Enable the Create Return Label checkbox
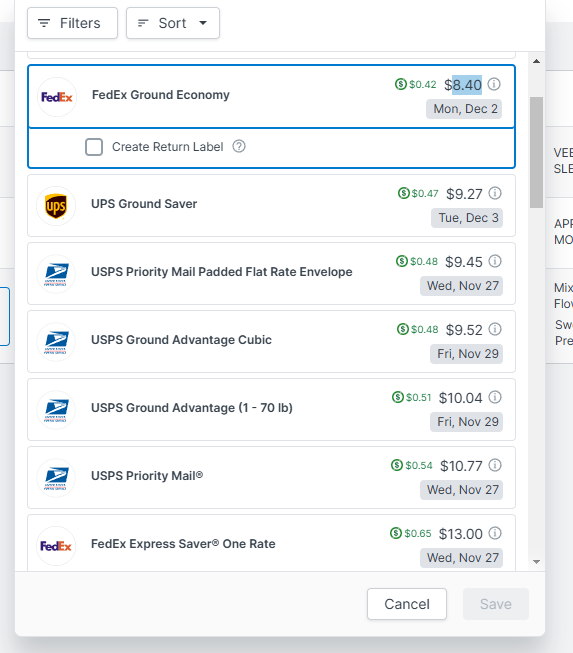Screen dimensions: 573x653 click(94, 147)
